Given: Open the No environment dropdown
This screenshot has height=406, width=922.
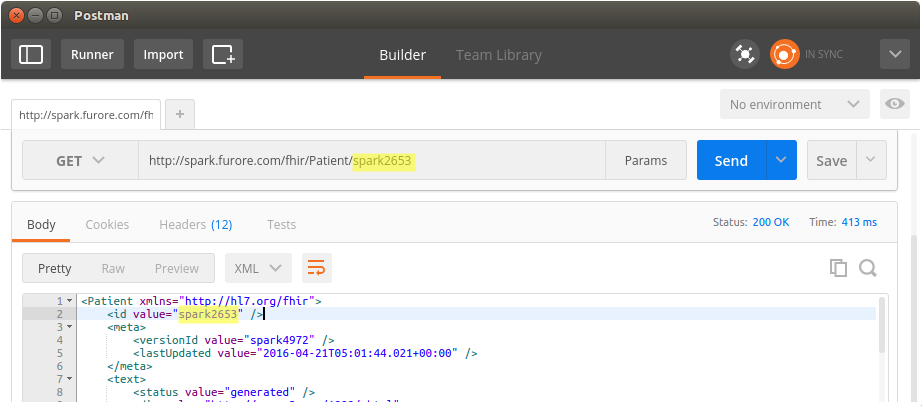Looking at the screenshot, I should point(794,104).
